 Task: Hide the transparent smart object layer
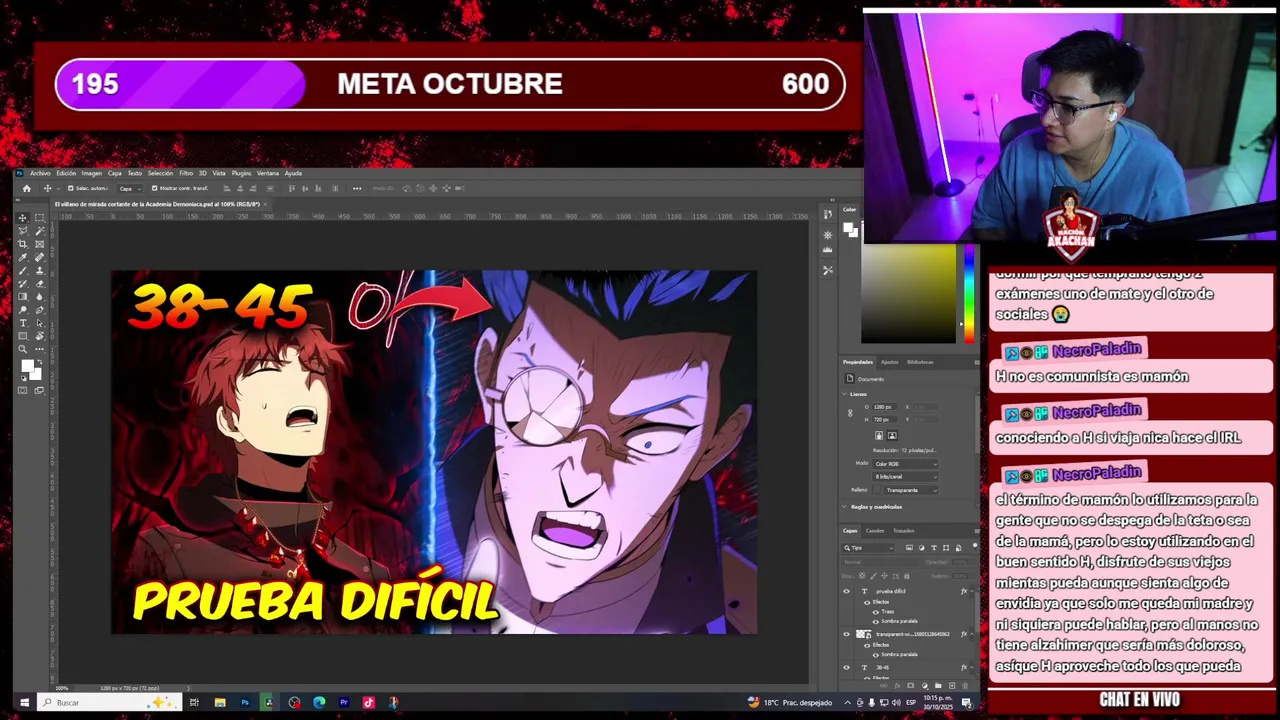click(846, 634)
